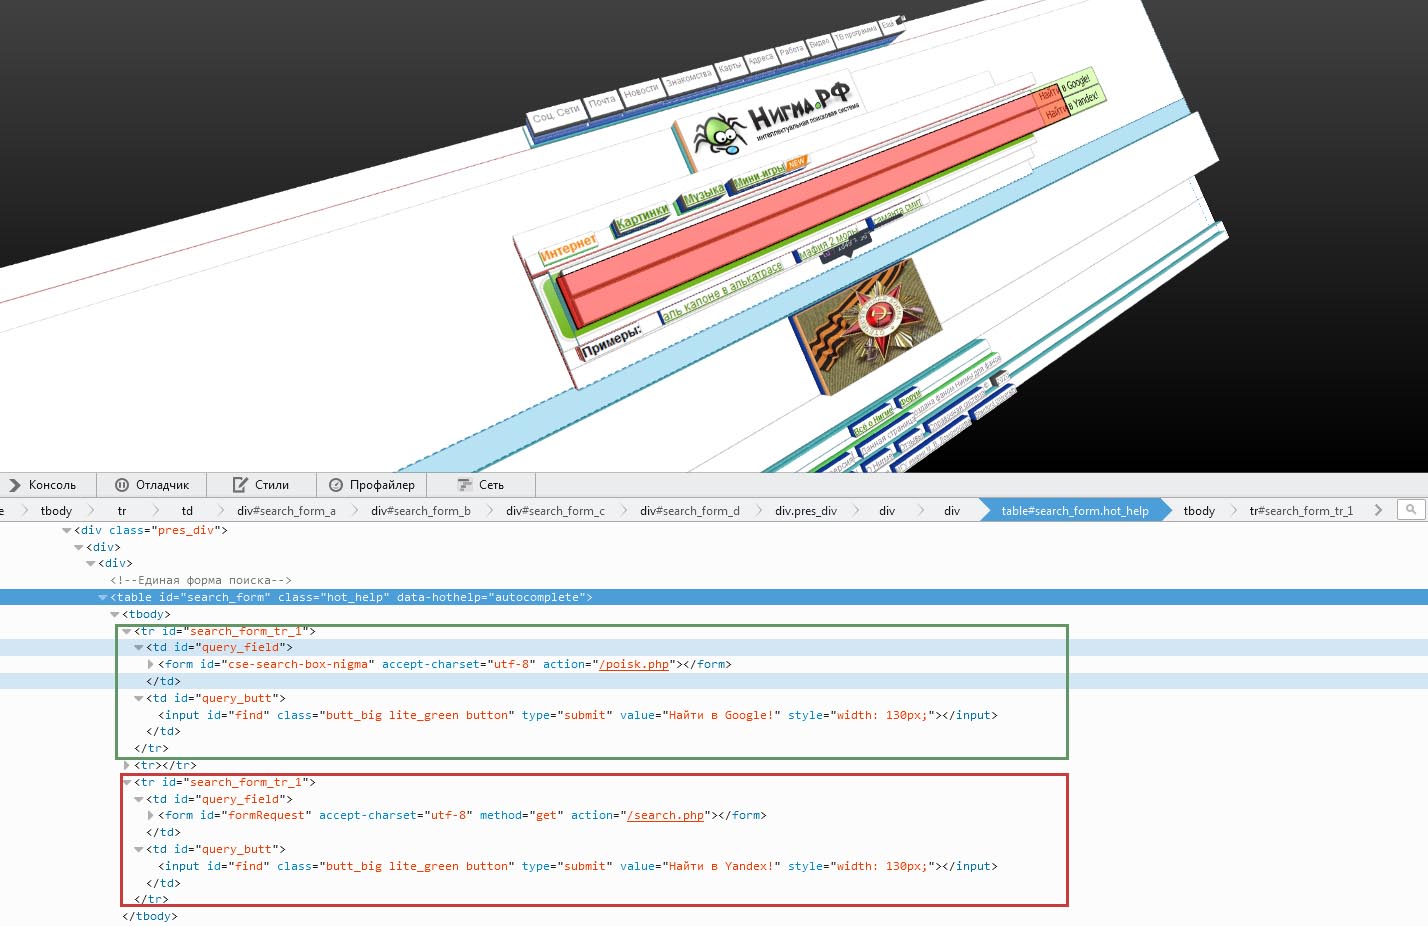The width and height of the screenshot is (1428, 926).
Task: Select the div#search_form_b breadcrumb
Action: tap(420, 511)
